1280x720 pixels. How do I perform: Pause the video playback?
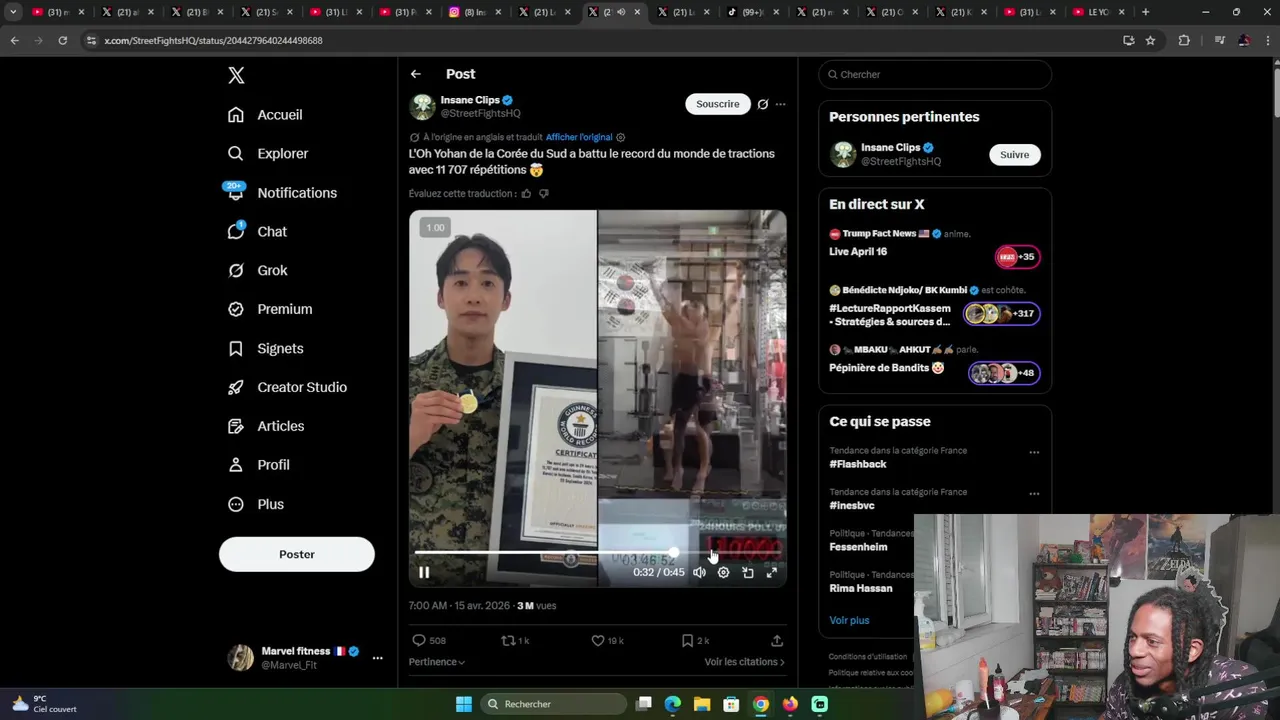pos(424,573)
